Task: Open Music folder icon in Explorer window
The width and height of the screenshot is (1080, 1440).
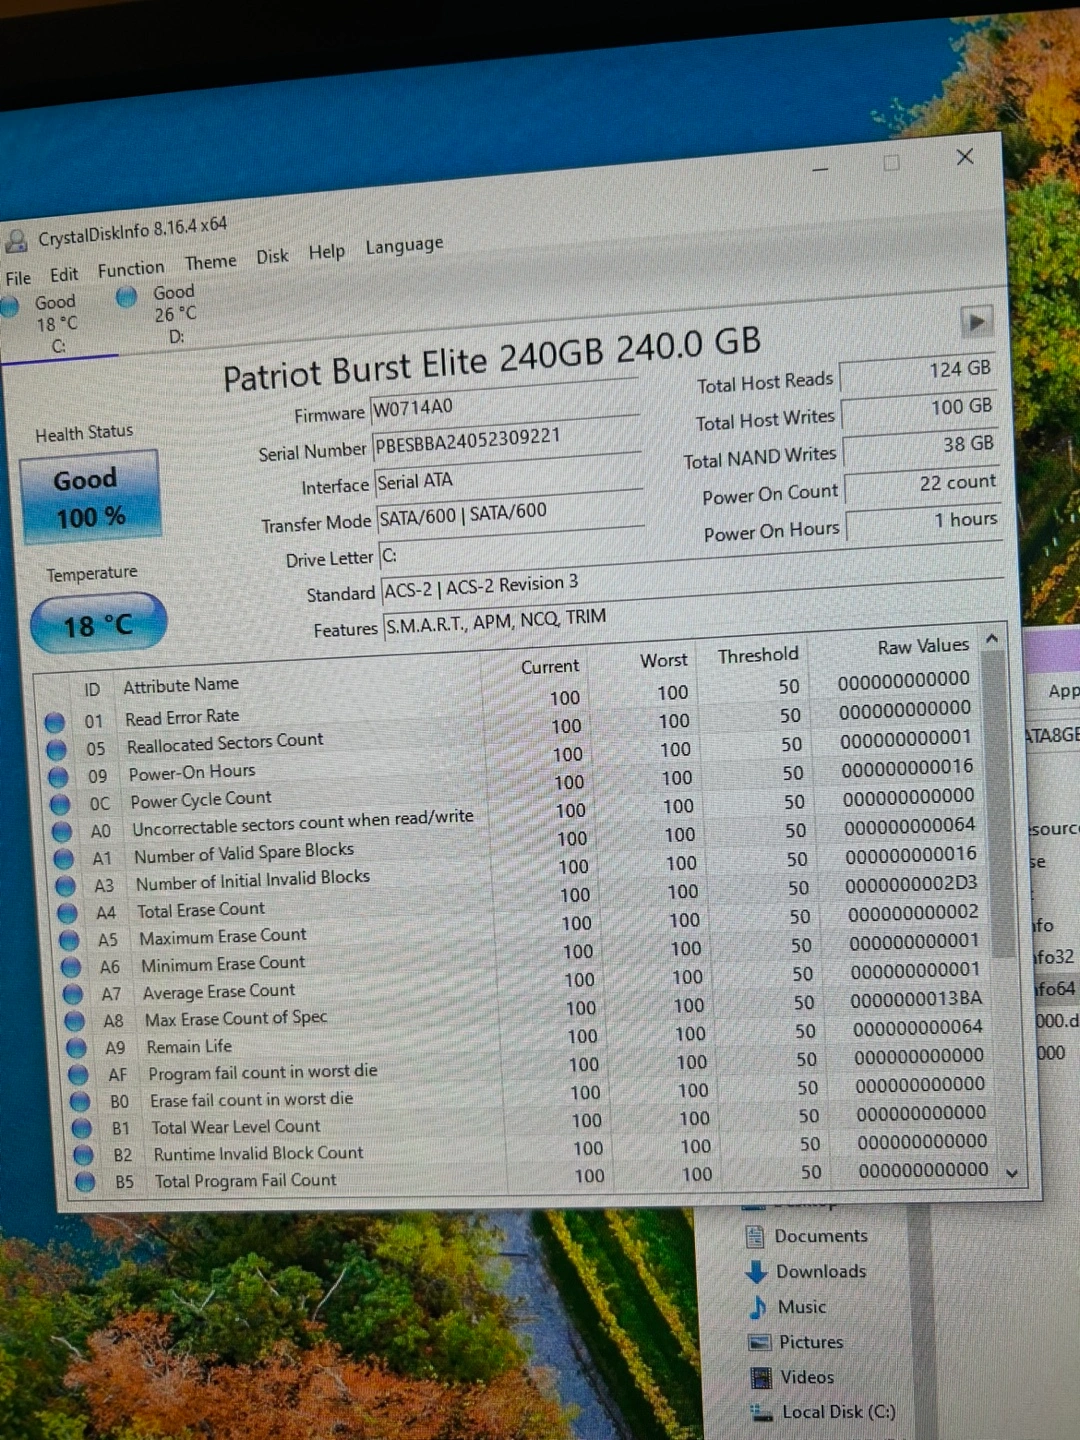Action: click(759, 1308)
